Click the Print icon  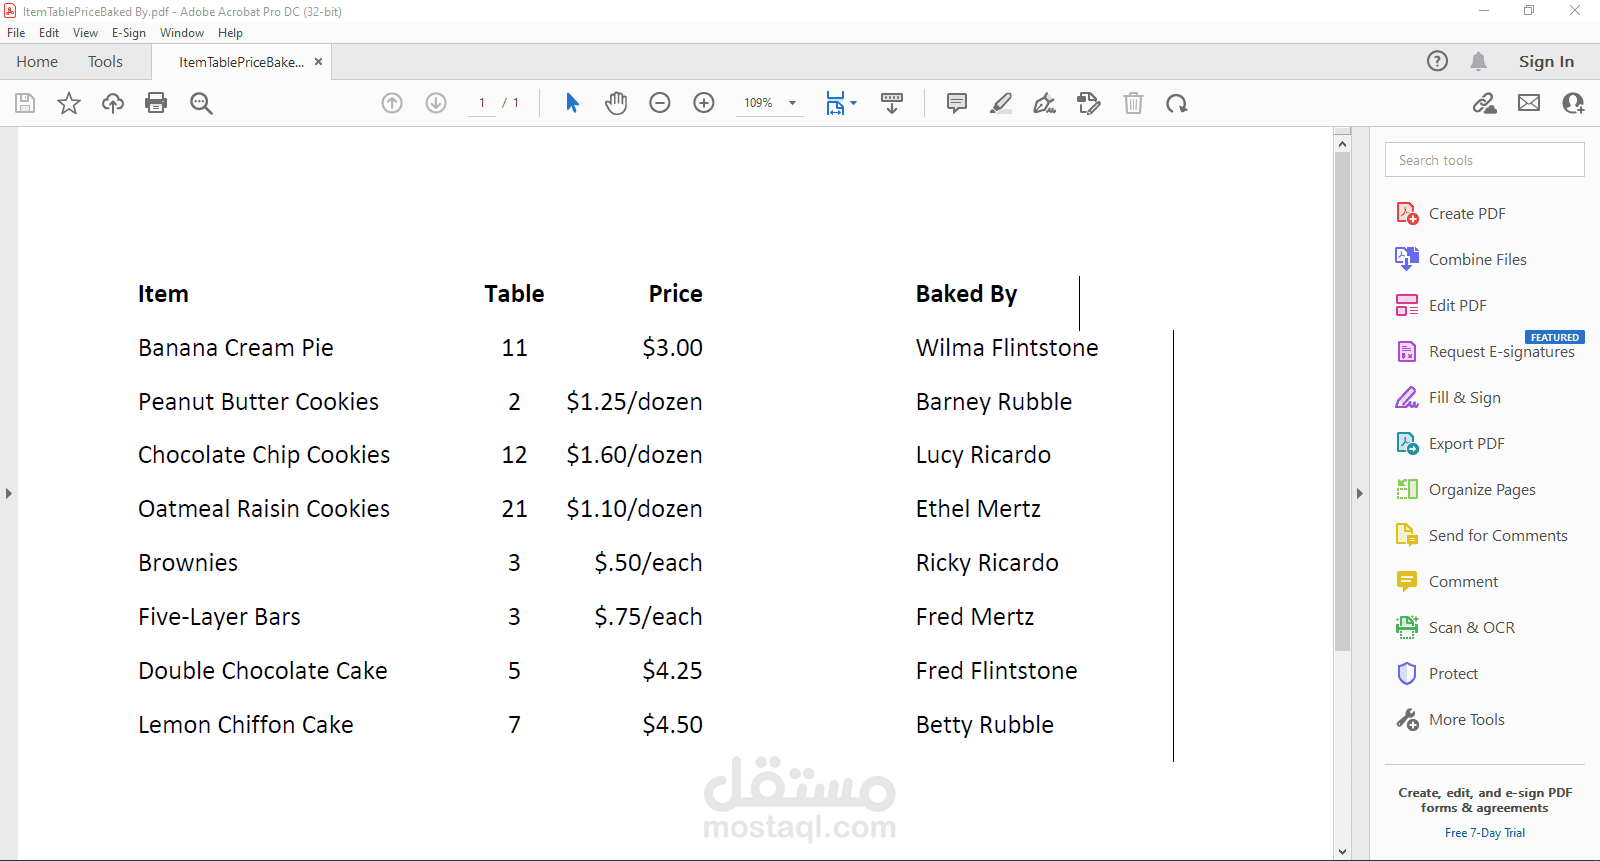(x=156, y=103)
